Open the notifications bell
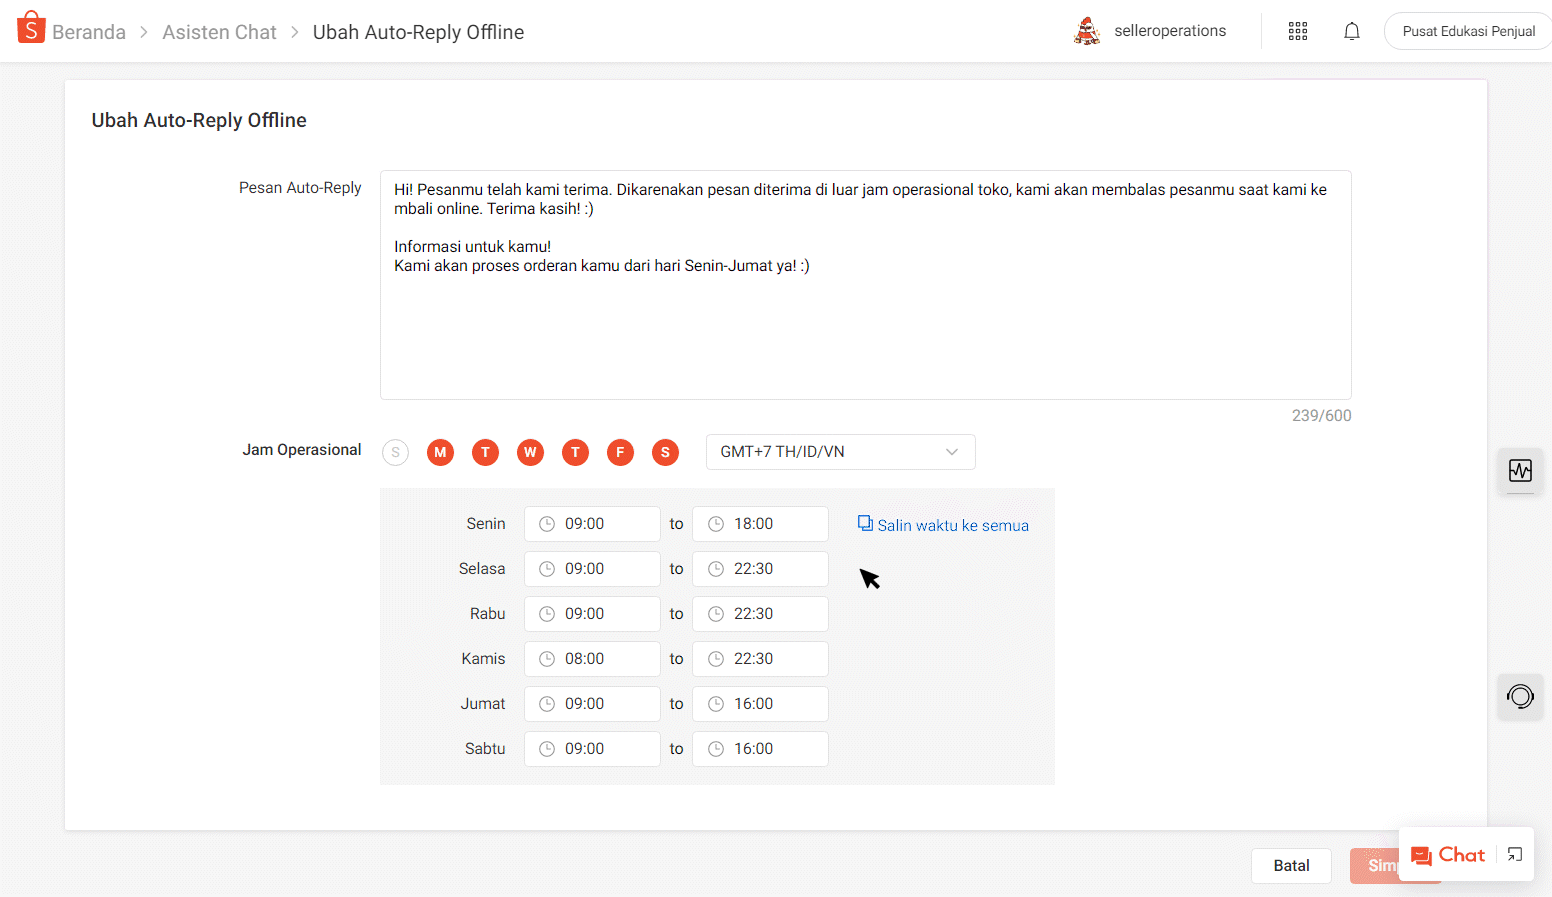This screenshot has height=897, width=1552. pyautogui.click(x=1351, y=31)
